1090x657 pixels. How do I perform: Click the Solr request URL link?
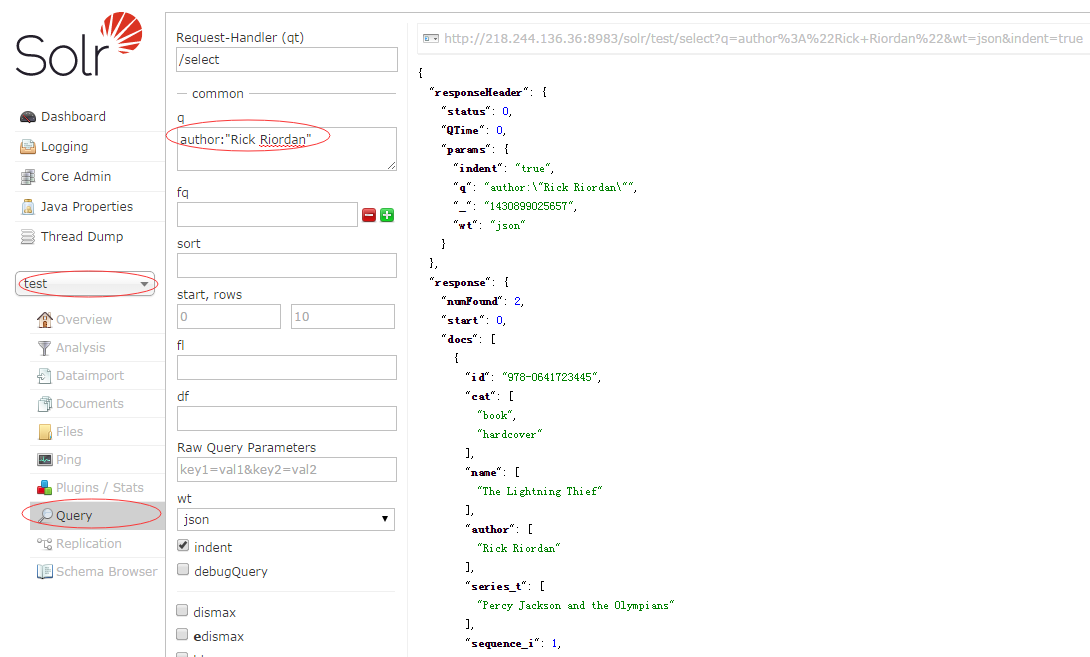click(x=762, y=38)
